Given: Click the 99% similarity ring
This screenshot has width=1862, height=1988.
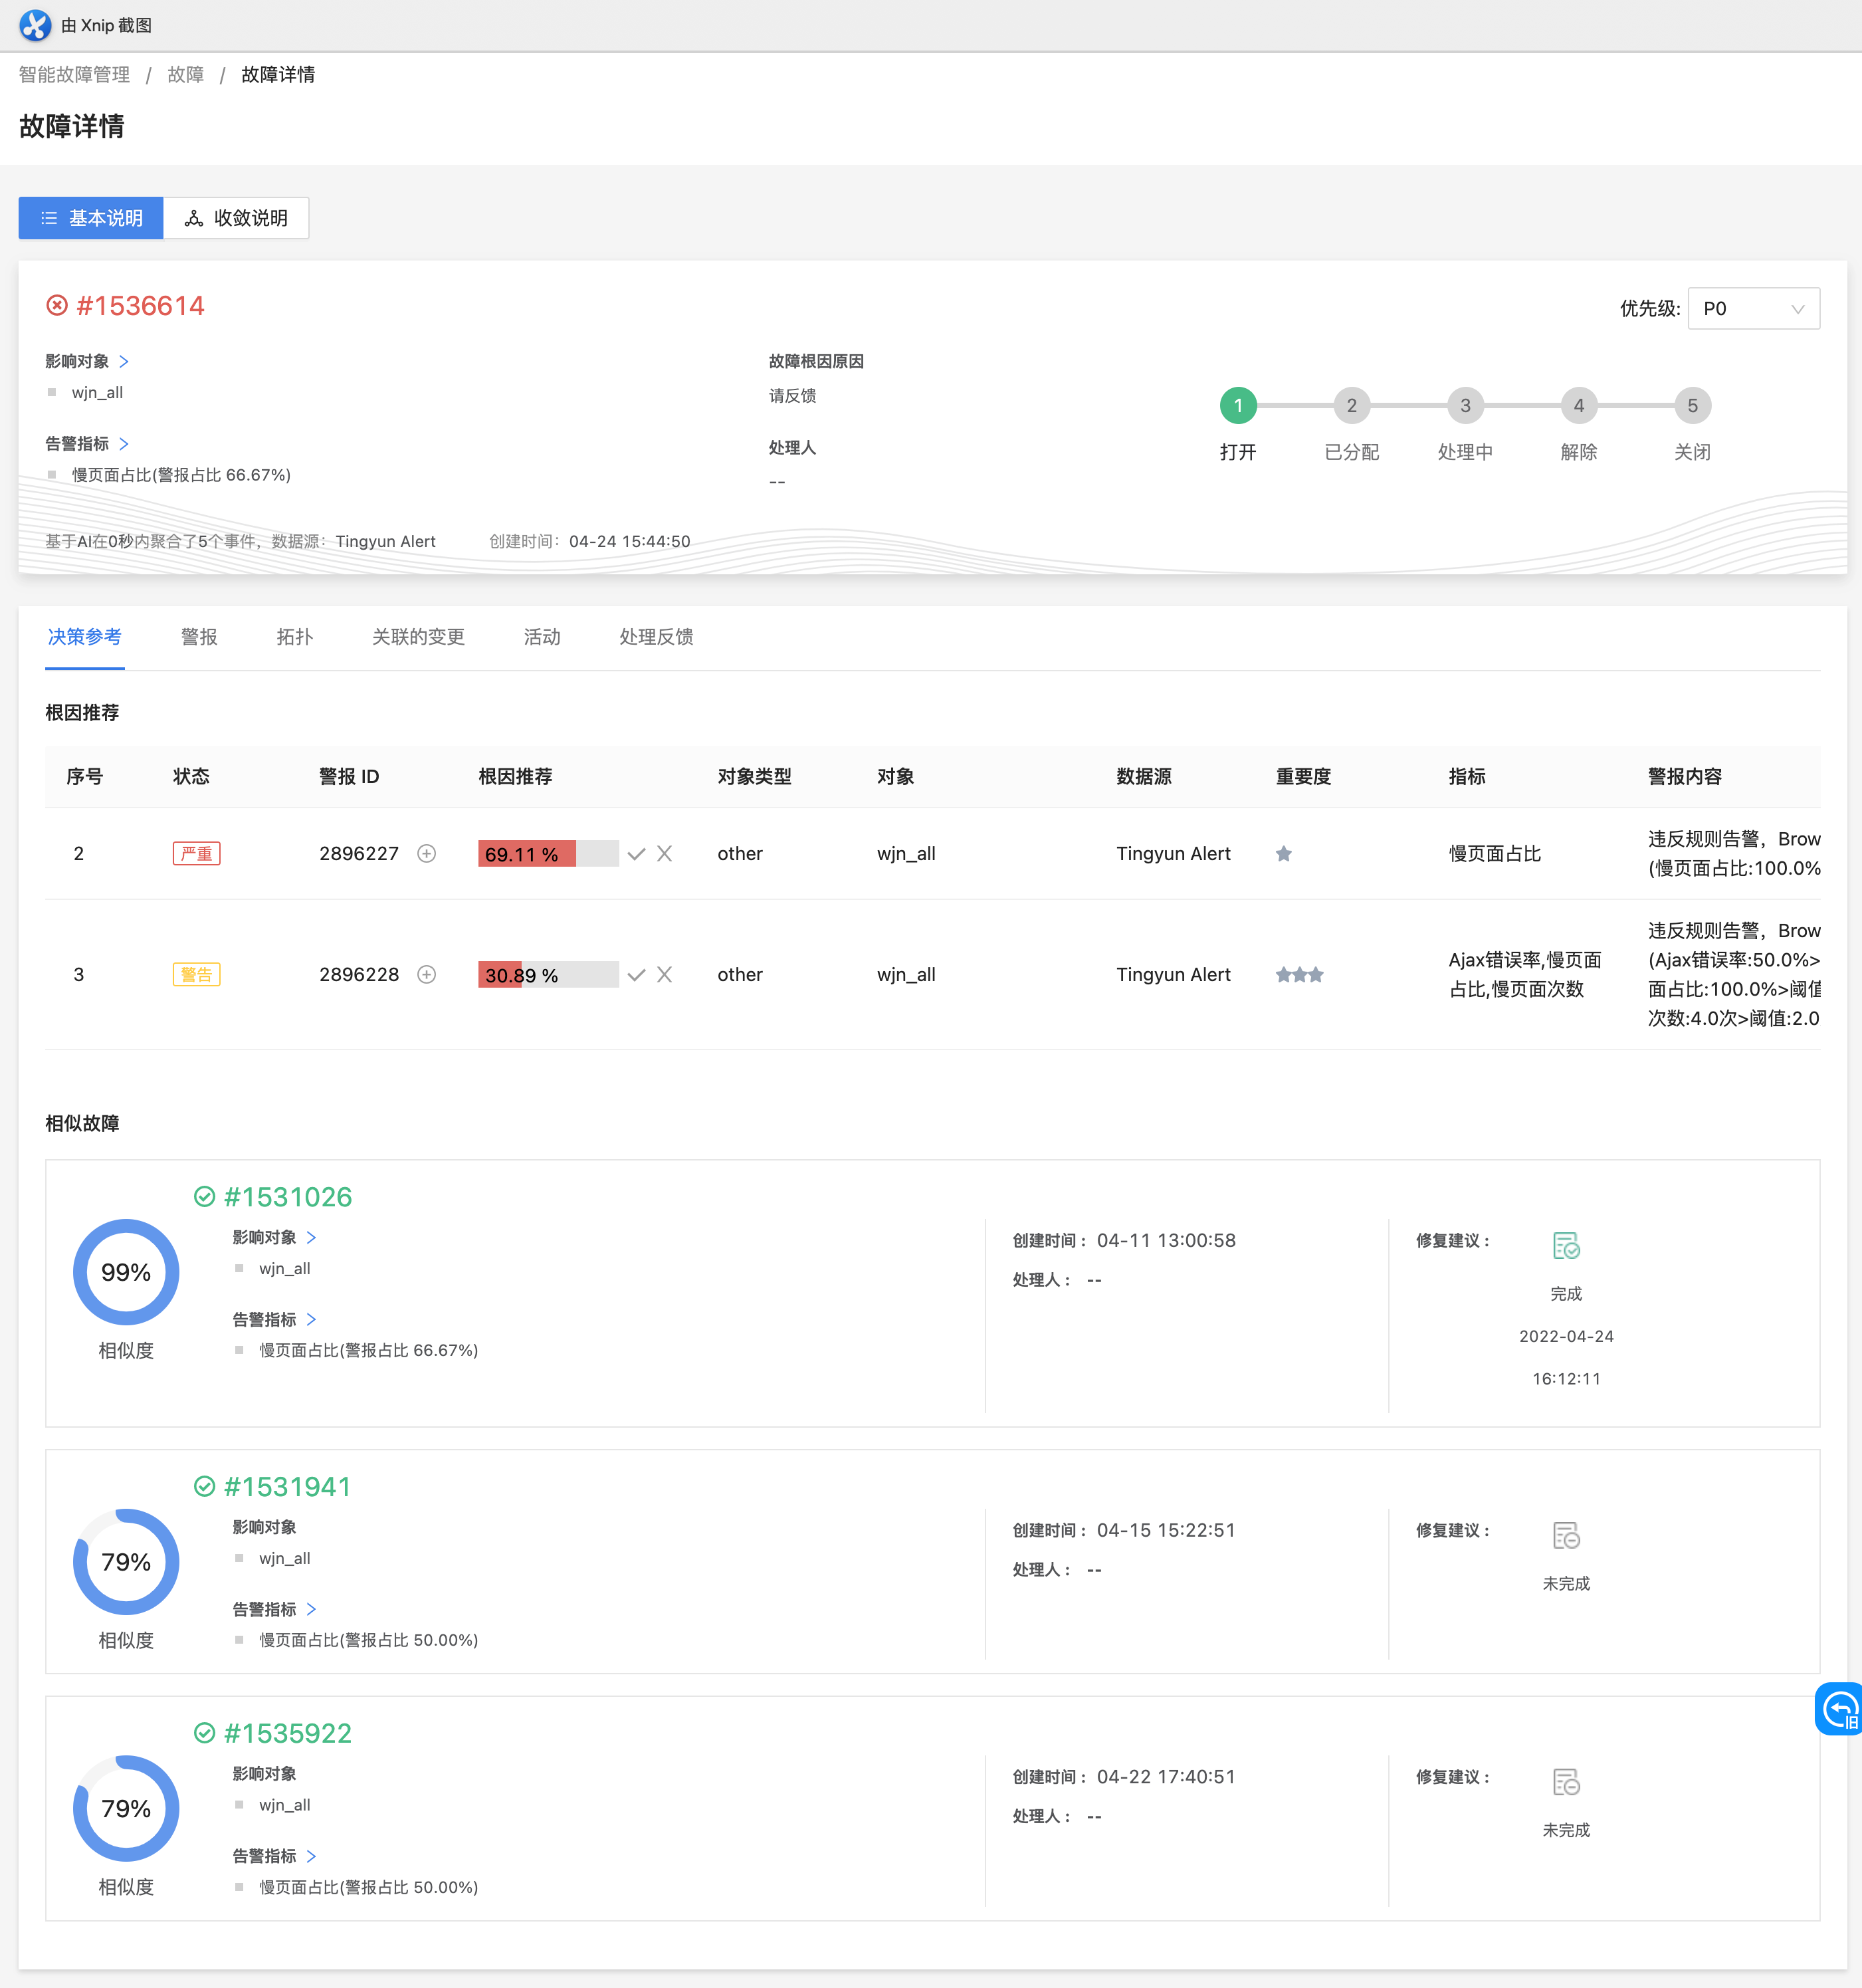Looking at the screenshot, I should tap(126, 1272).
